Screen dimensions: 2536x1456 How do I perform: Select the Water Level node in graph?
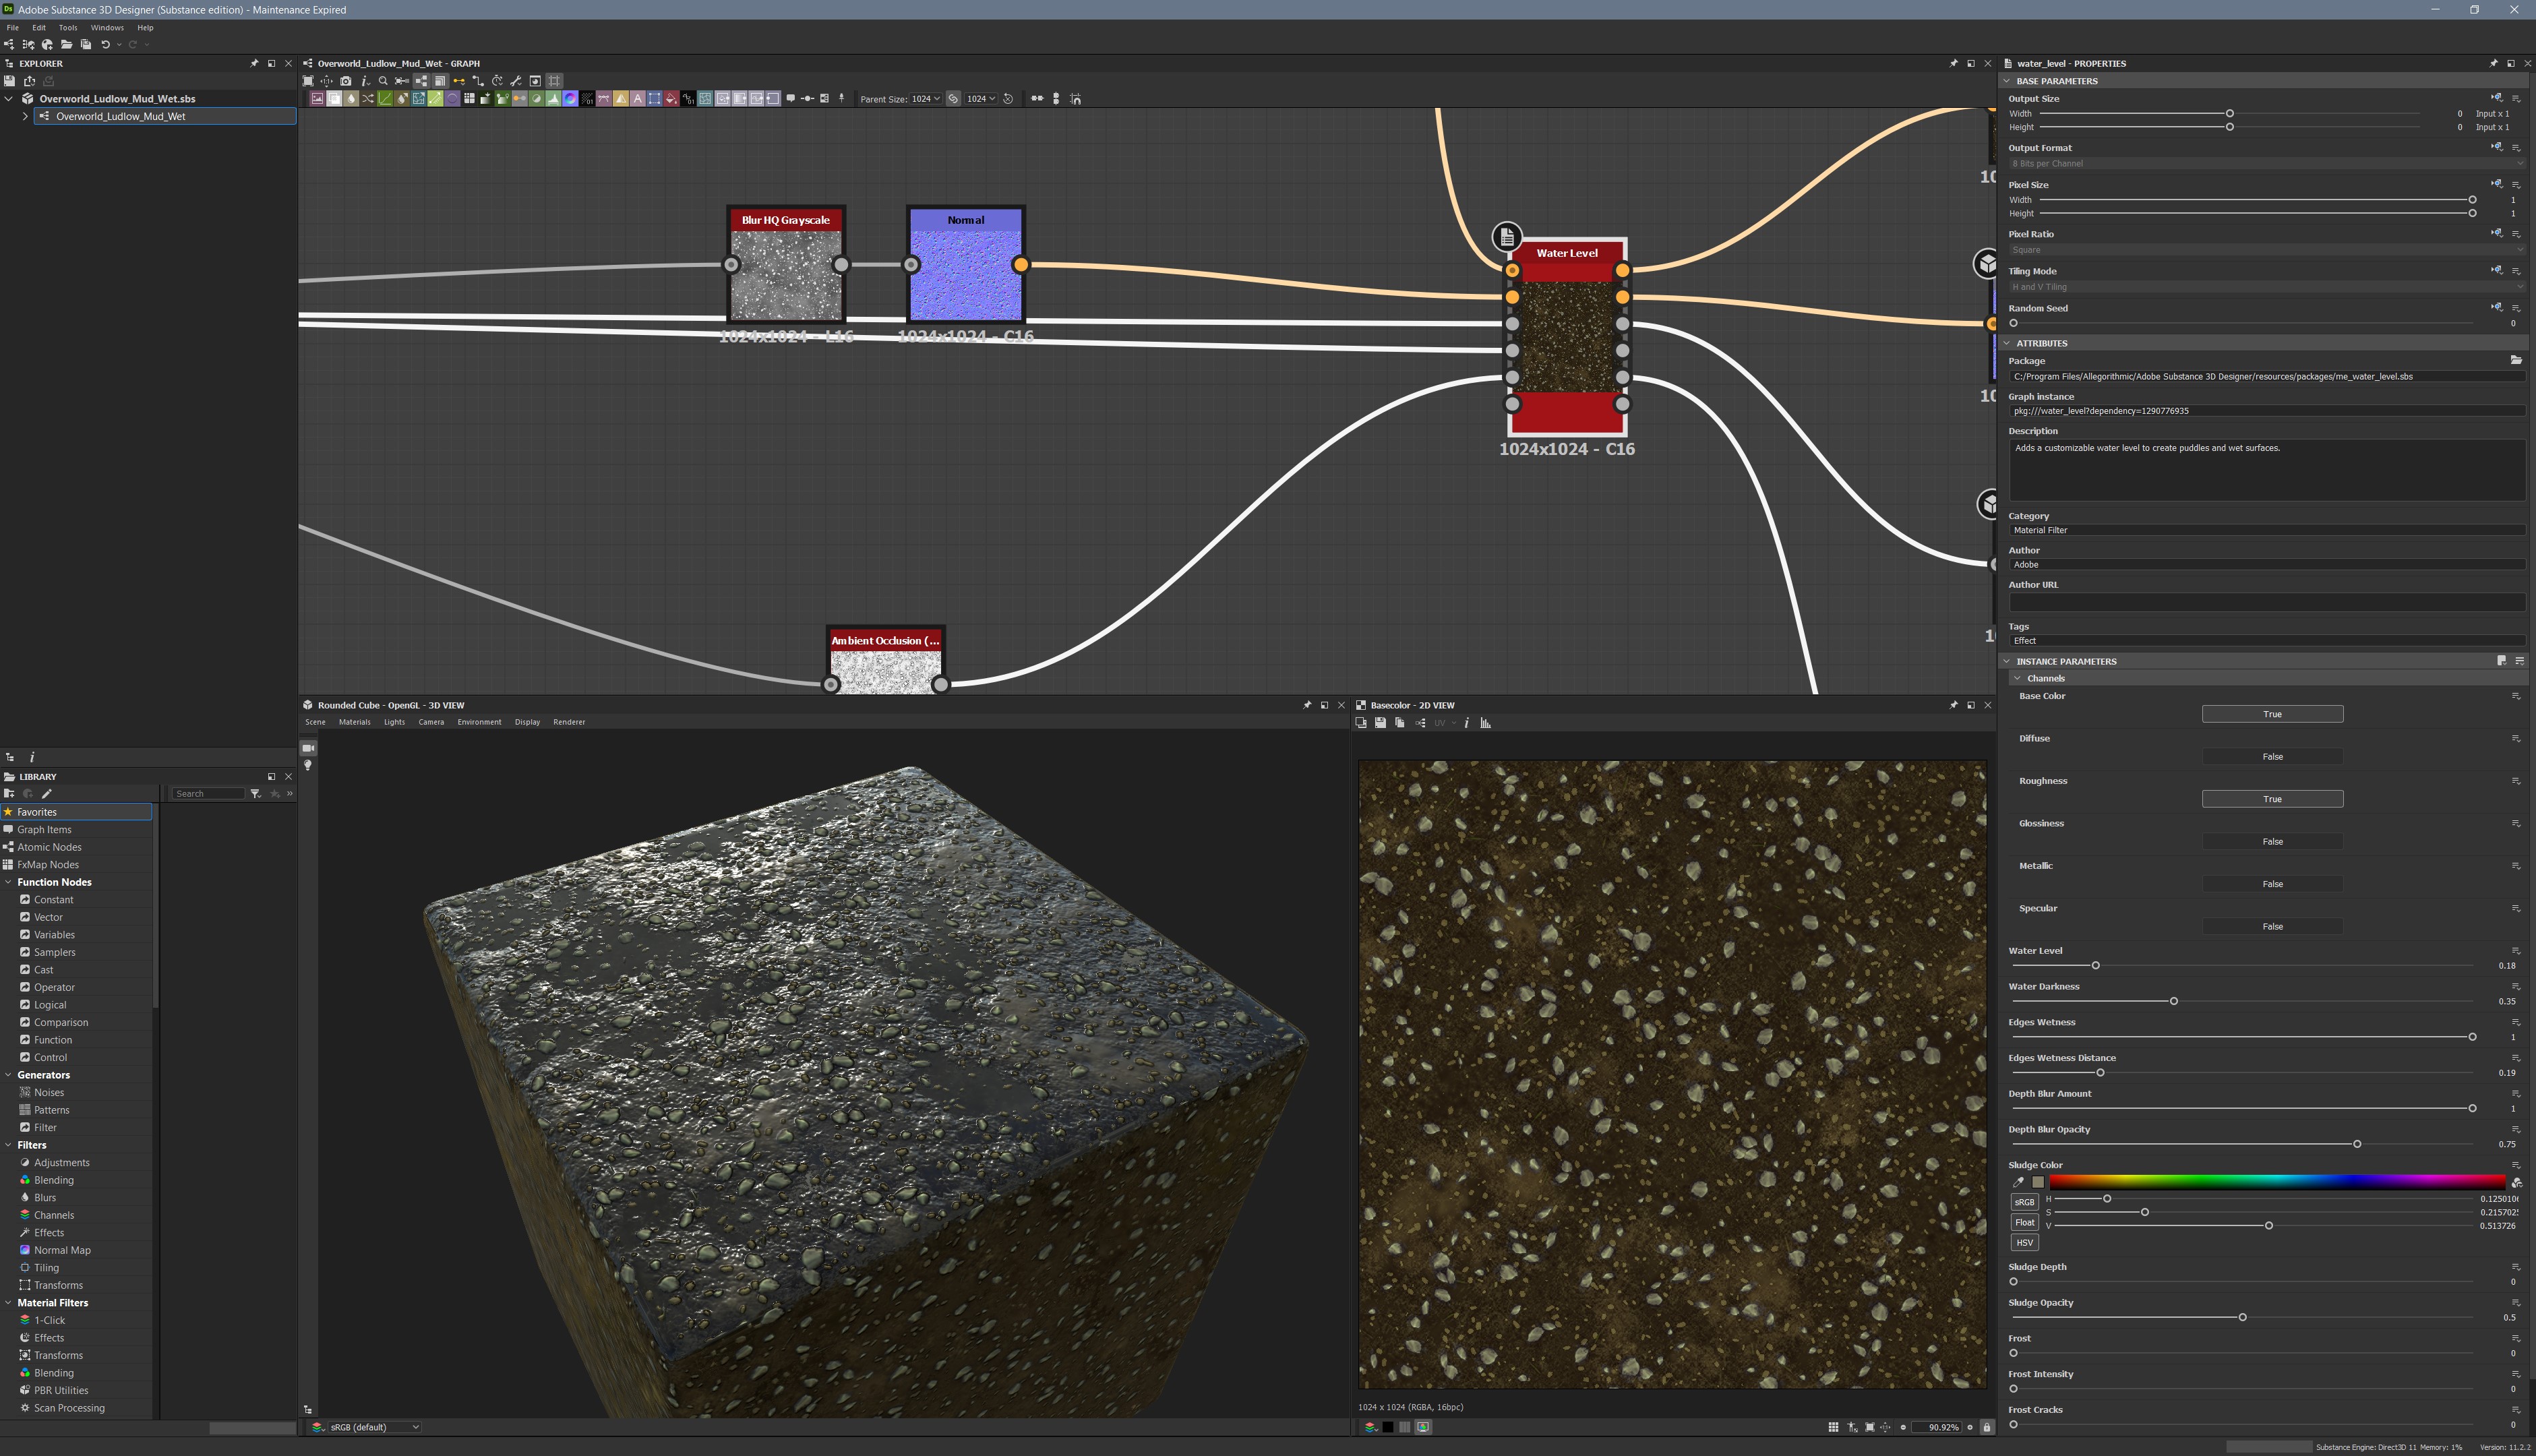(1566, 337)
